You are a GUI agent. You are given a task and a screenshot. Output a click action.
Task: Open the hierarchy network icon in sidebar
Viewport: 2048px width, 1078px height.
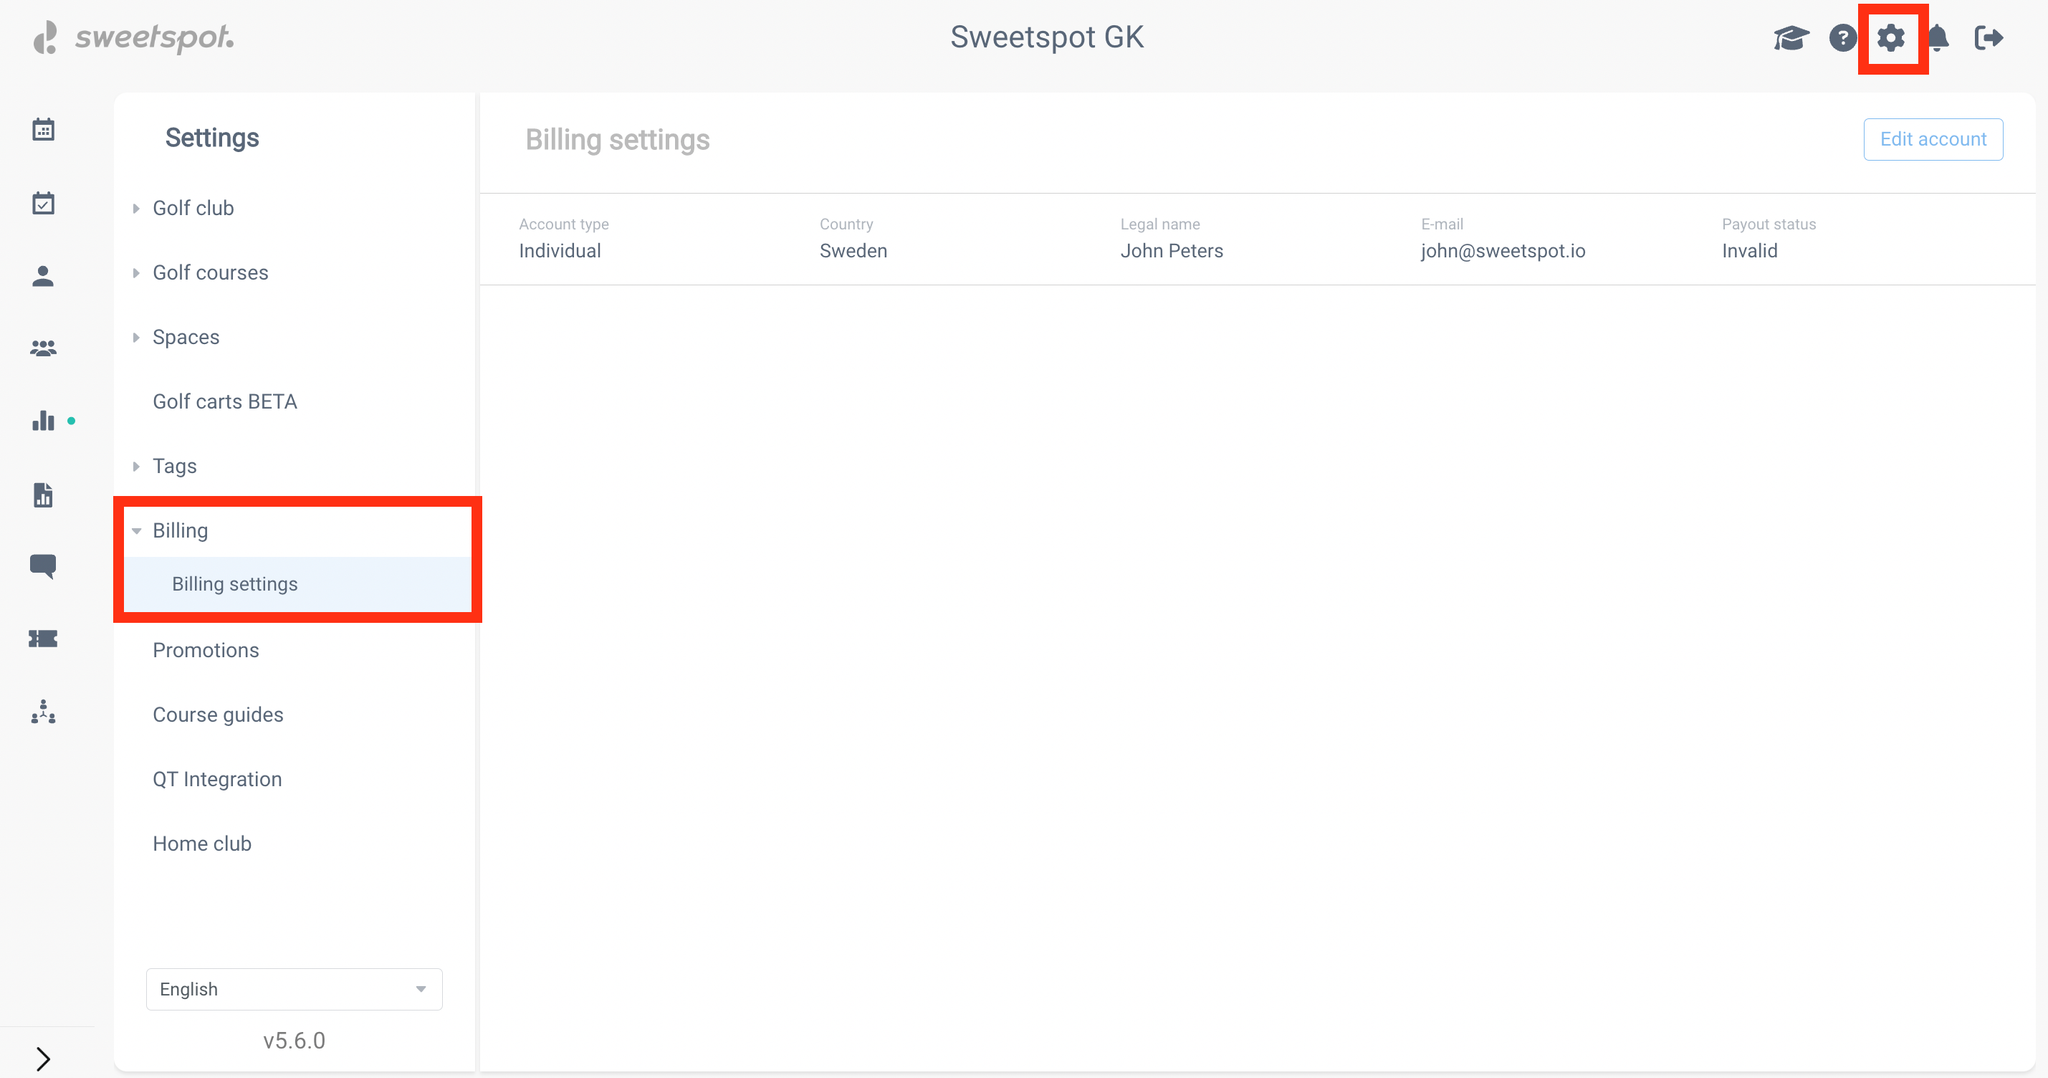click(43, 712)
